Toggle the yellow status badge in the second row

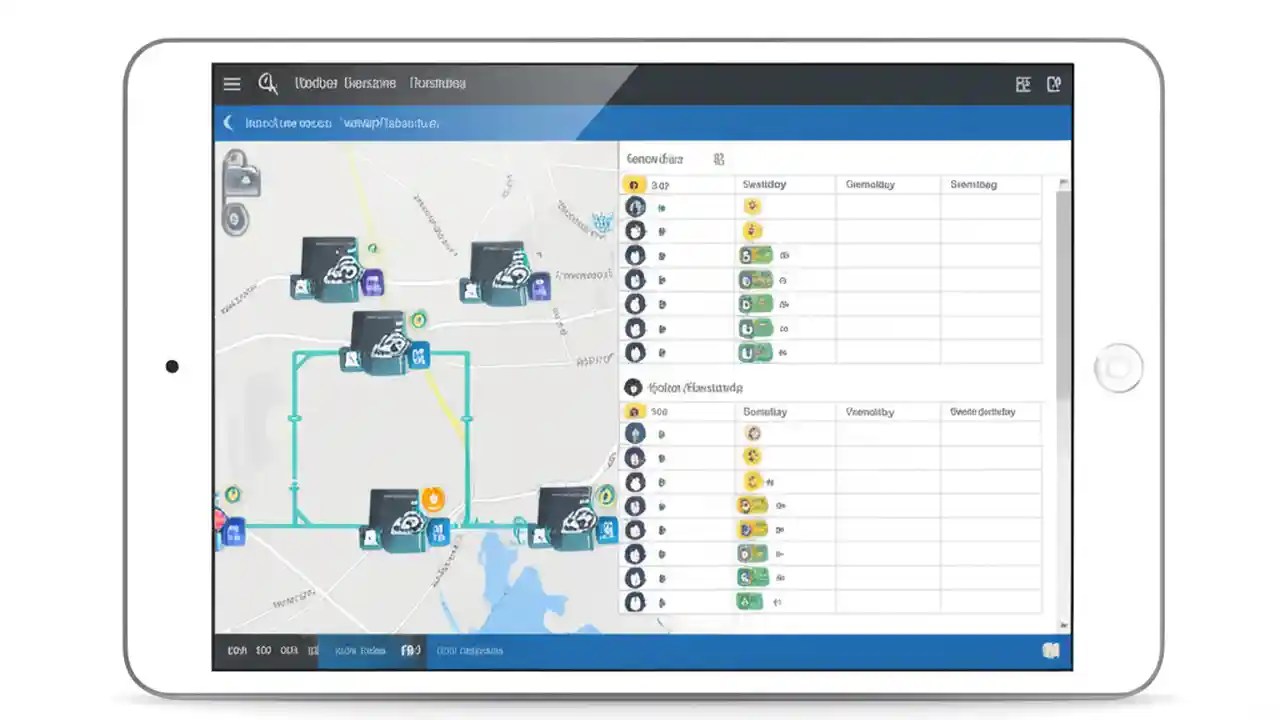coord(751,230)
